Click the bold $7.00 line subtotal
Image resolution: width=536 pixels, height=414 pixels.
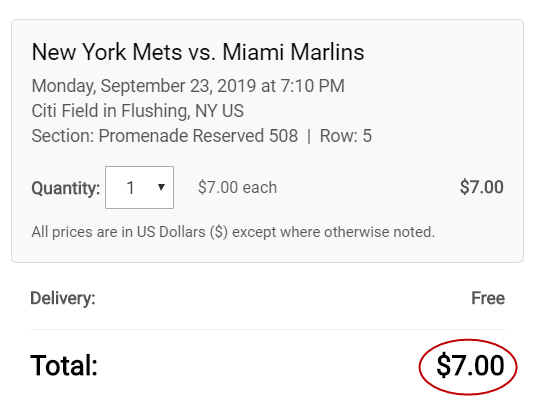pyautogui.click(x=481, y=187)
